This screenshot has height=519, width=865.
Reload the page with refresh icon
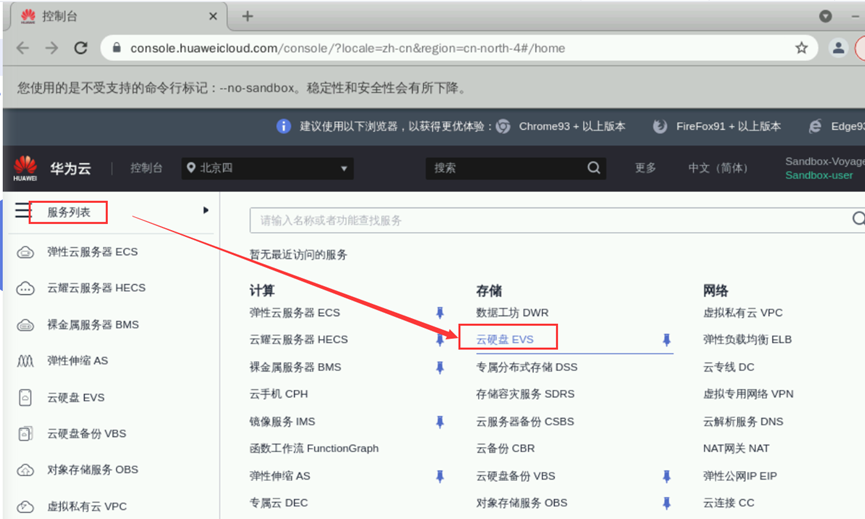[81, 48]
